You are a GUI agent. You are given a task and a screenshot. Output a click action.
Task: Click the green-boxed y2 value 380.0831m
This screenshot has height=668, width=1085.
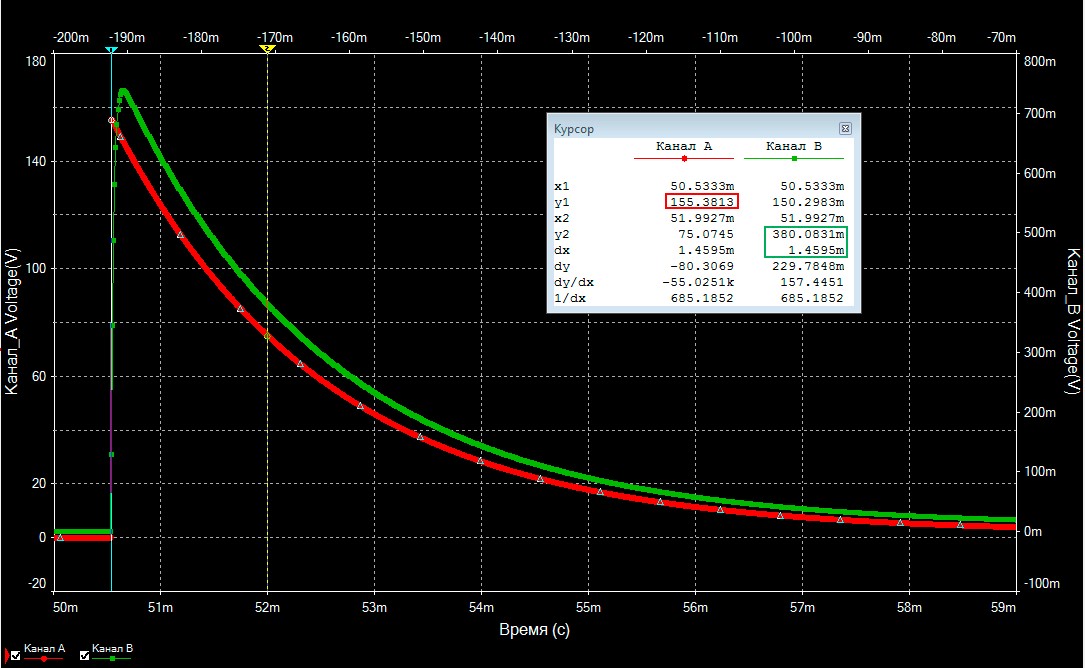805,234
